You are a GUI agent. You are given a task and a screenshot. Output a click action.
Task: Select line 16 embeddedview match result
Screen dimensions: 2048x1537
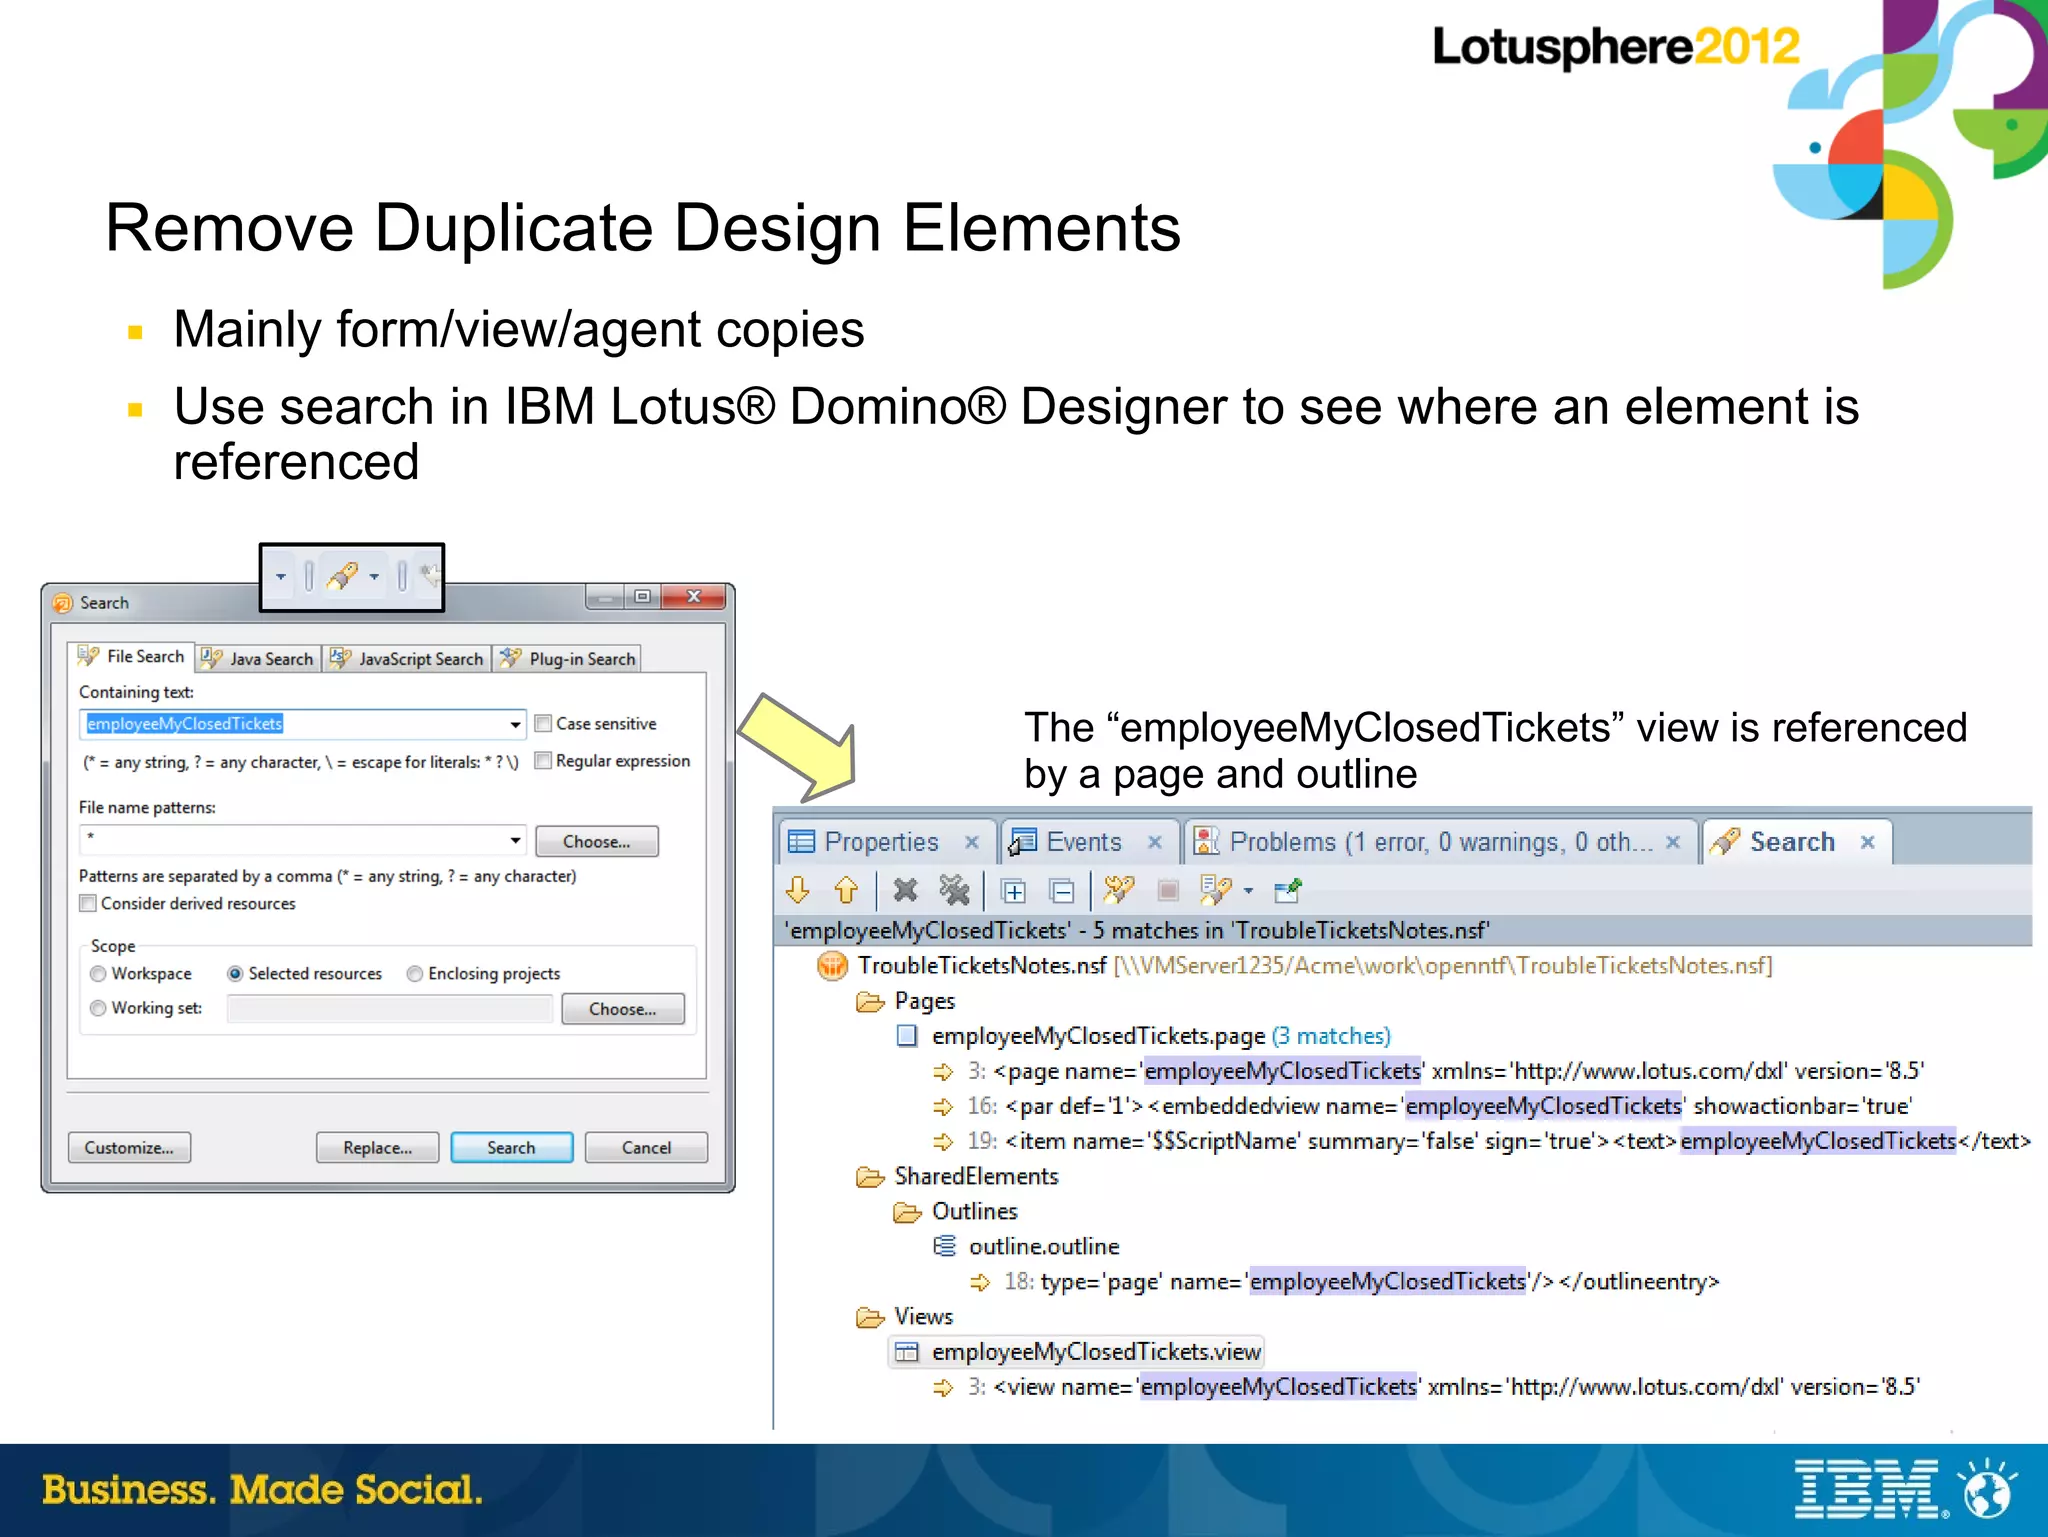click(x=1423, y=1106)
